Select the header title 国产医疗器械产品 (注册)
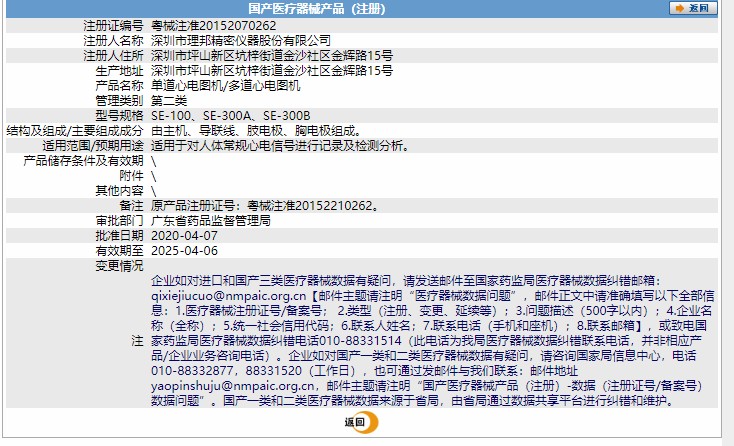734x446 pixels. (317, 9)
